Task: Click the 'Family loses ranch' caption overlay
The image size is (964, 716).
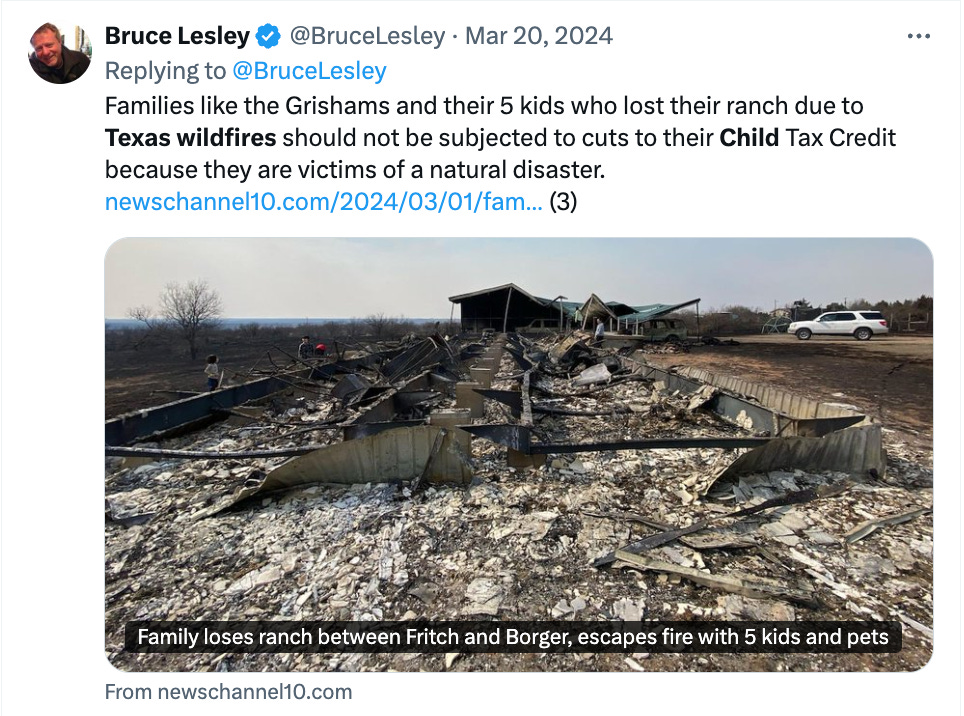Action: 512,637
